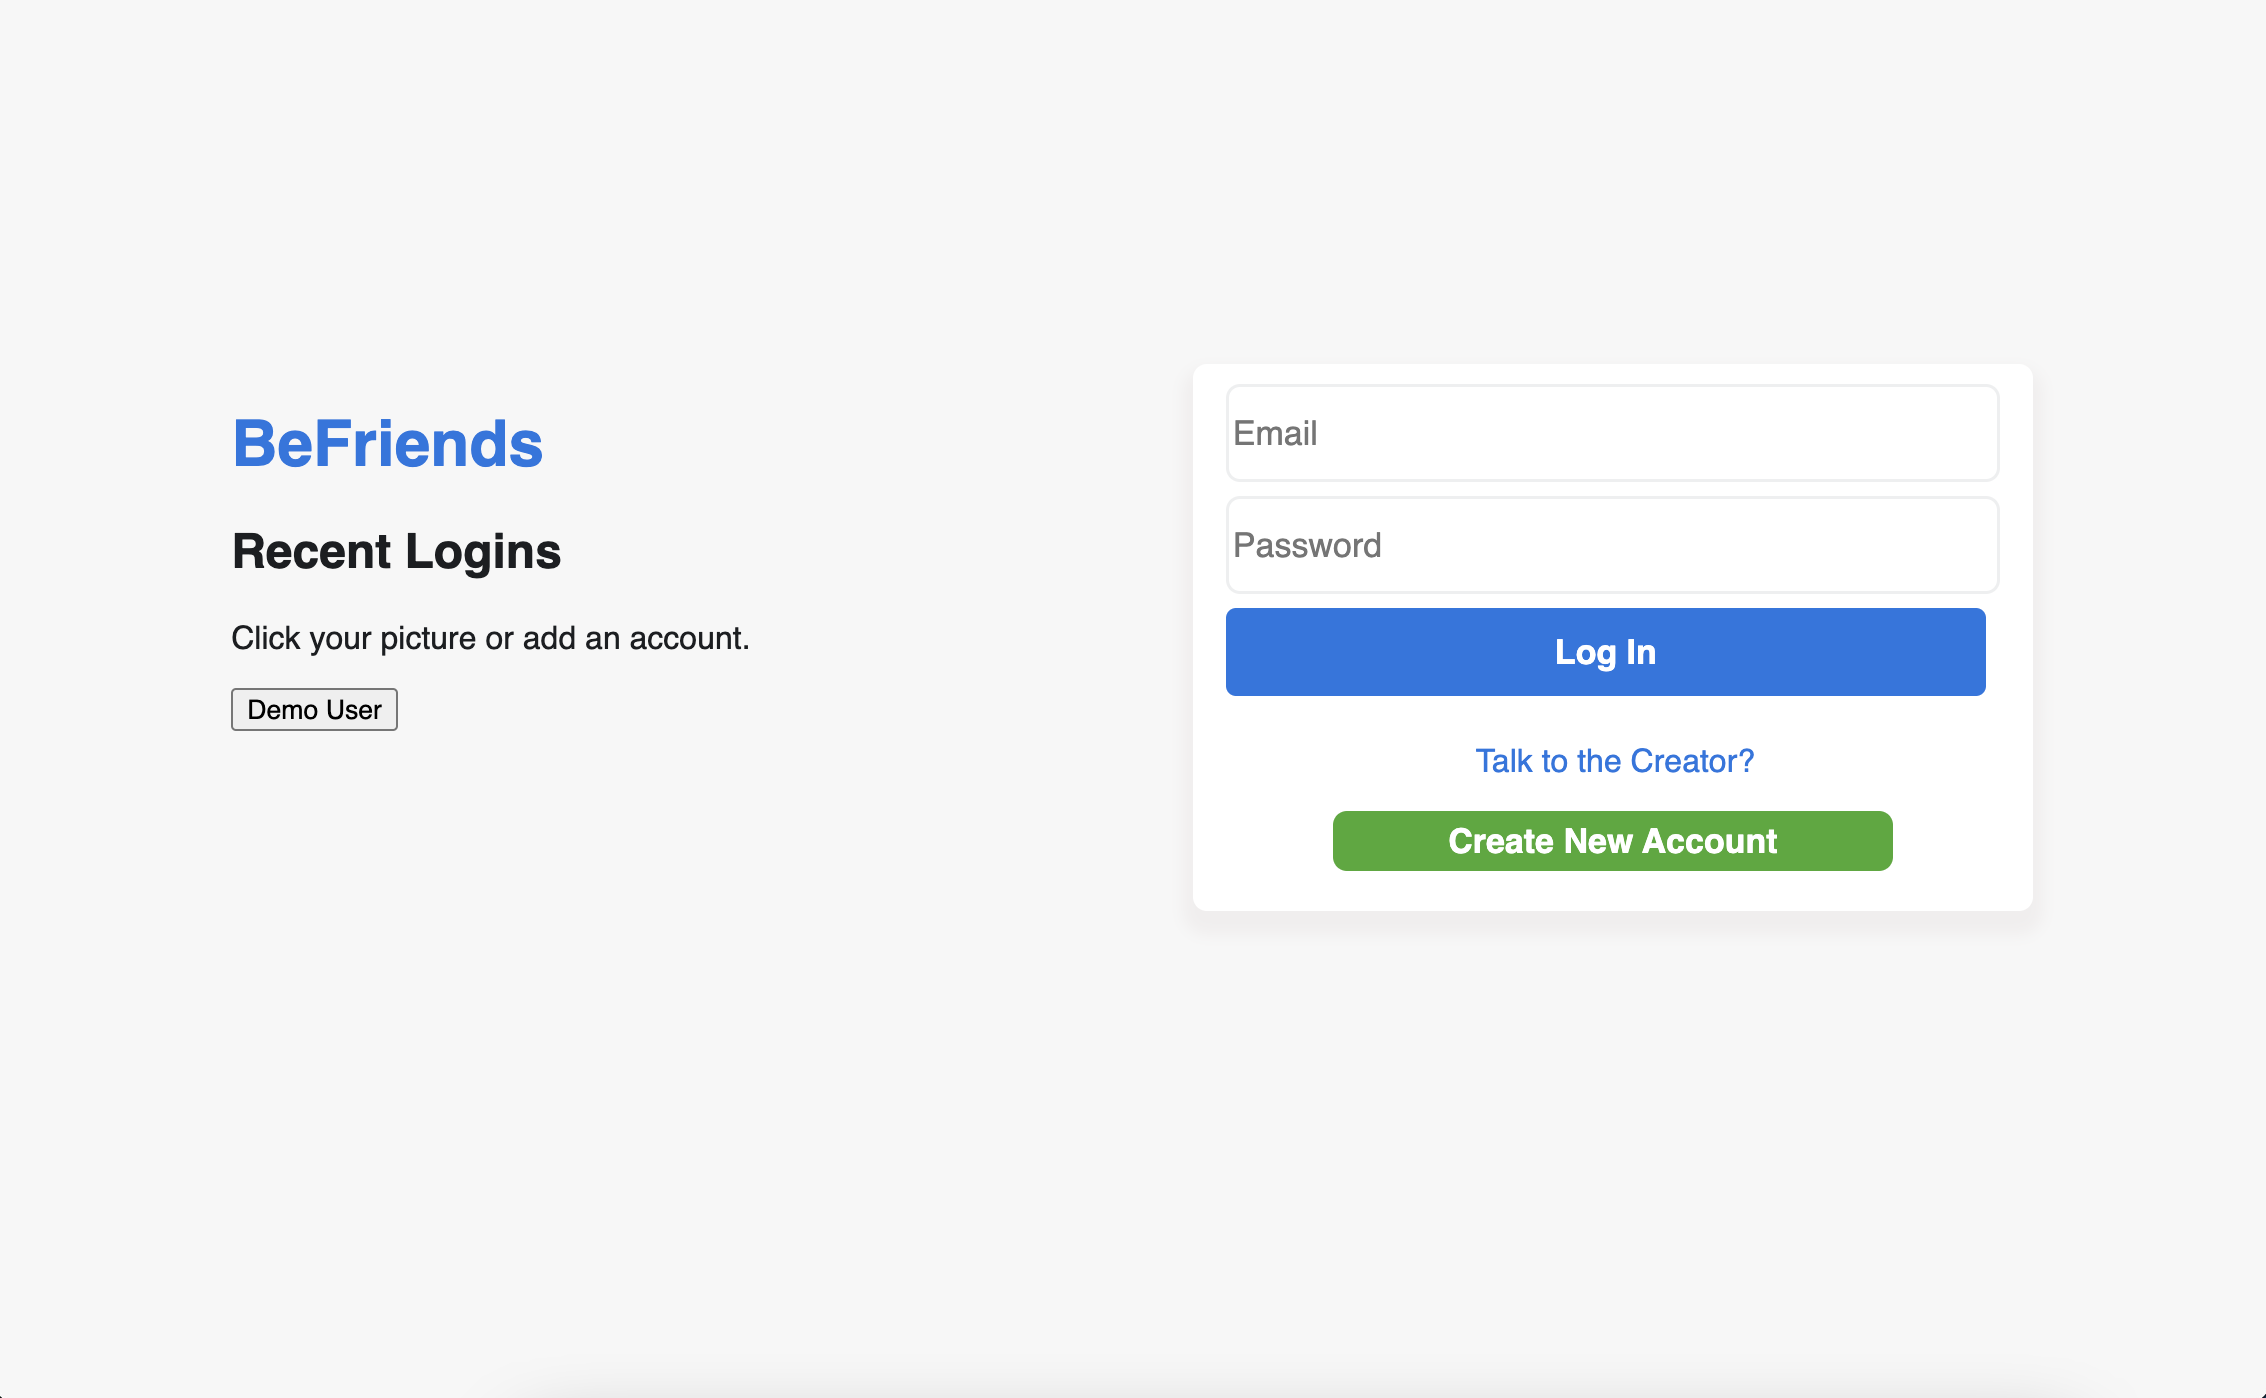Select the recent login for Demo User
This screenshot has width=2266, height=1398.
[x=314, y=709]
